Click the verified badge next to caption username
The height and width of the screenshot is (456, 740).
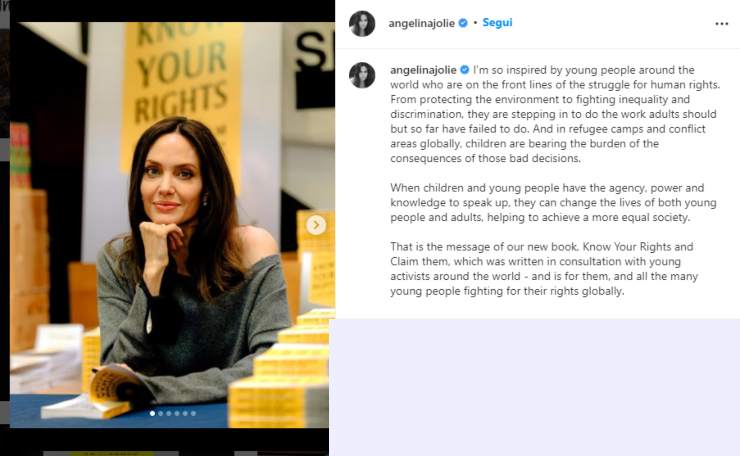[x=464, y=70]
